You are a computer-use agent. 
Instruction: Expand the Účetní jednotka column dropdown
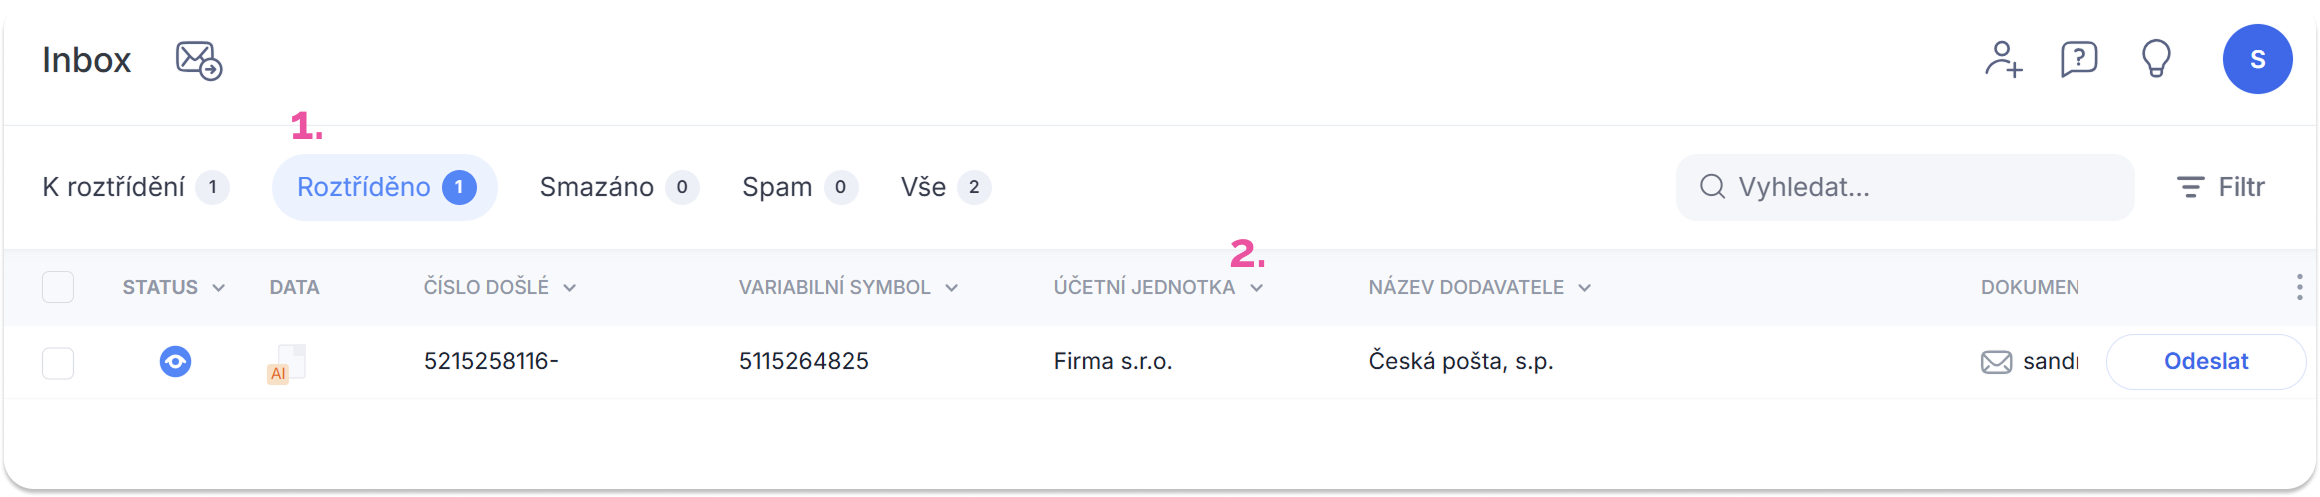pos(1256,288)
